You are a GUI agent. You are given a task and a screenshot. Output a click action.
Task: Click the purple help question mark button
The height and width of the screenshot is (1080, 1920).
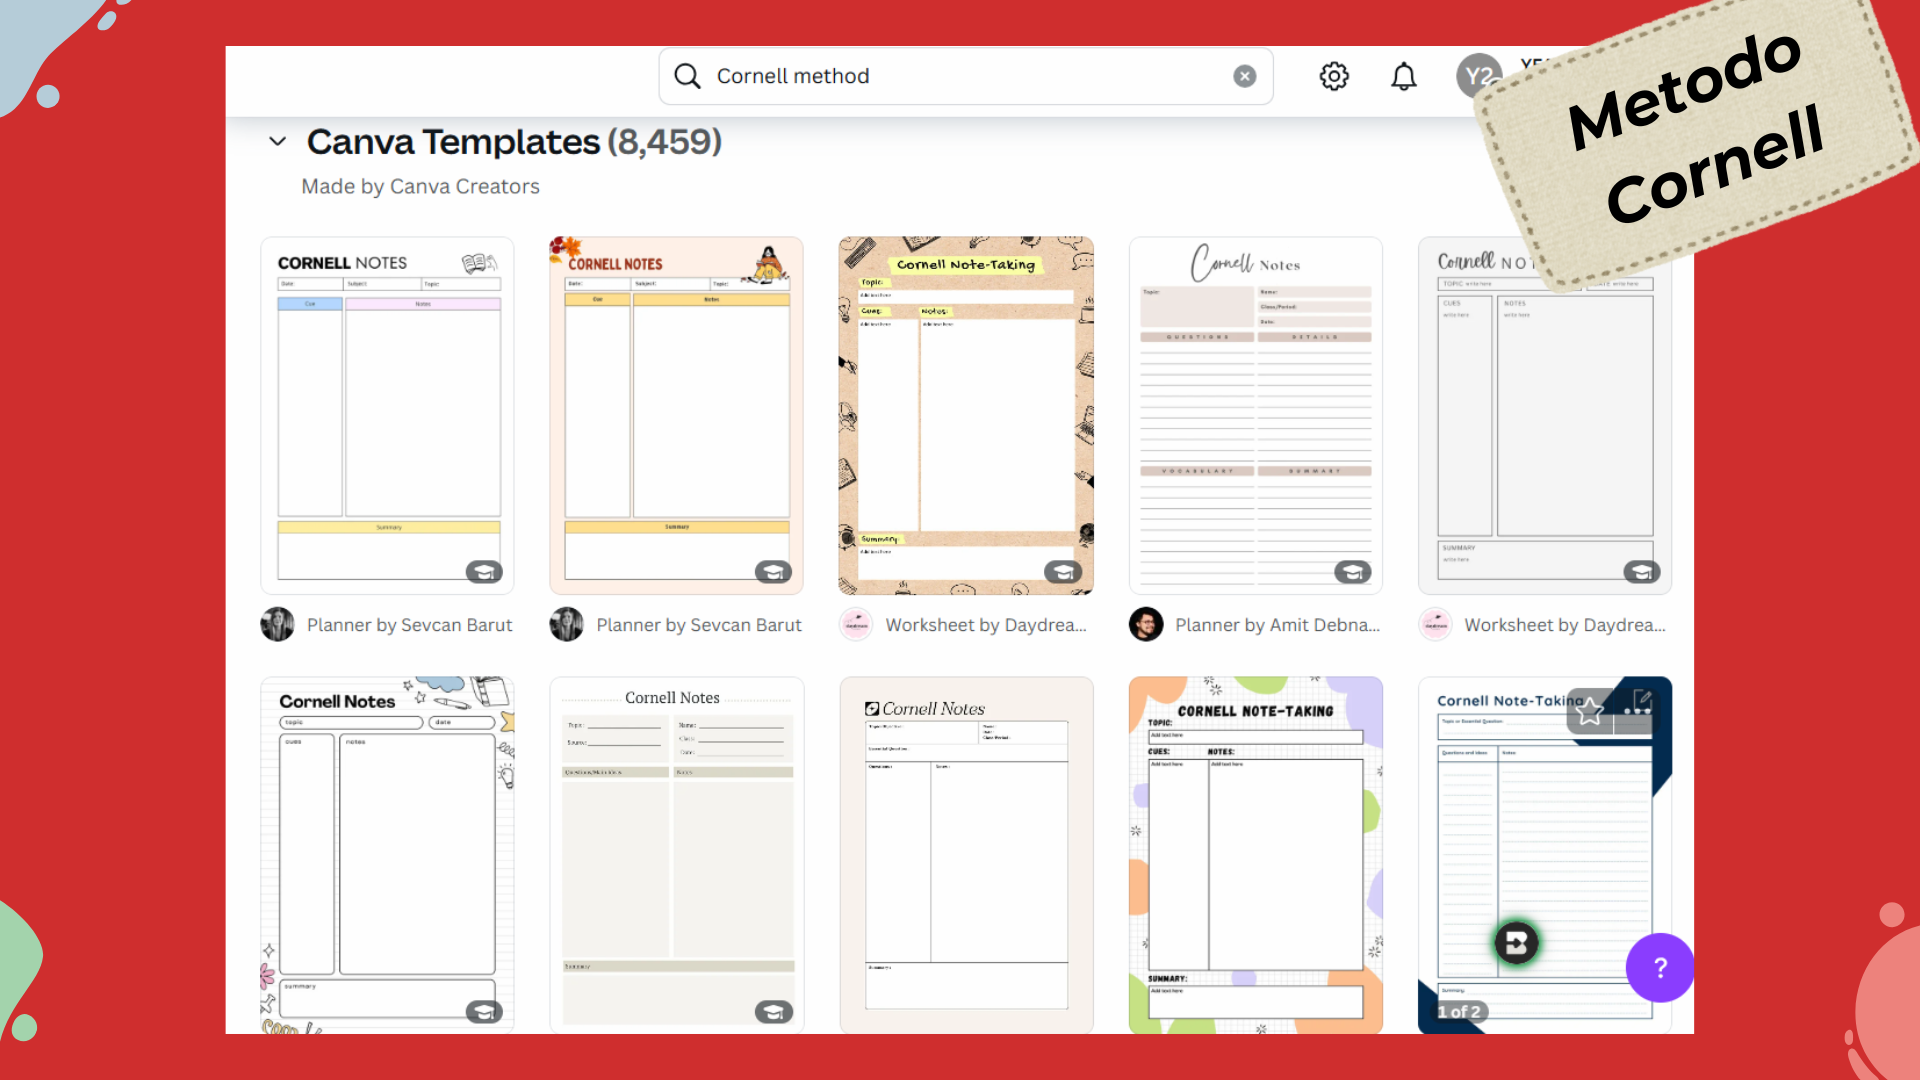tap(1659, 967)
